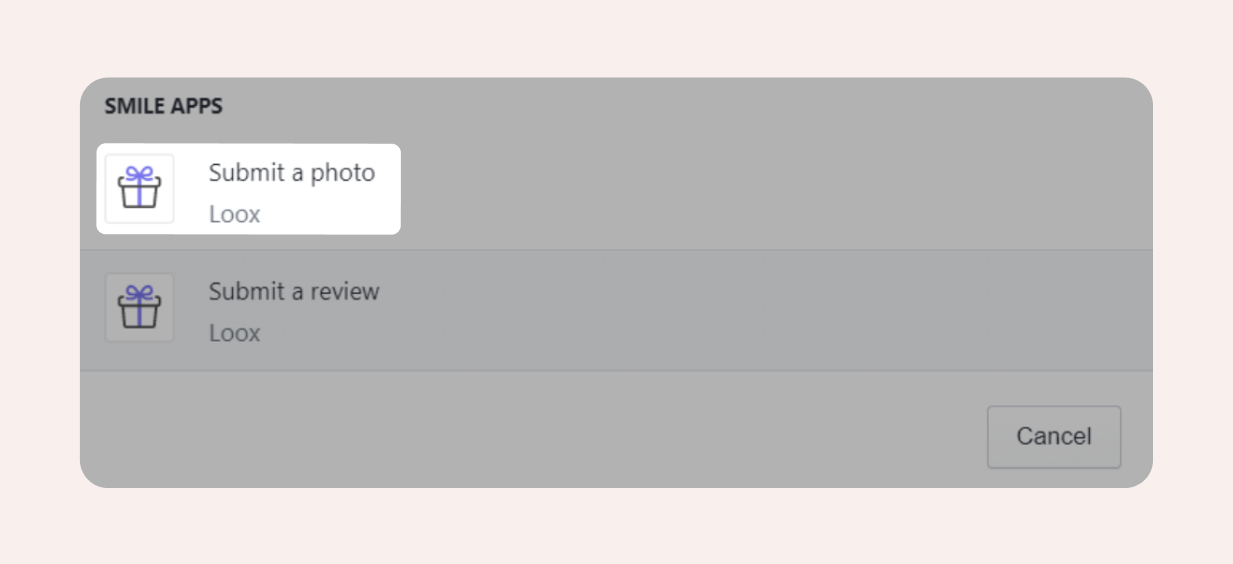This screenshot has width=1233, height=564.
Task: Click the Cancel label text
Action: pos(1054,437)
